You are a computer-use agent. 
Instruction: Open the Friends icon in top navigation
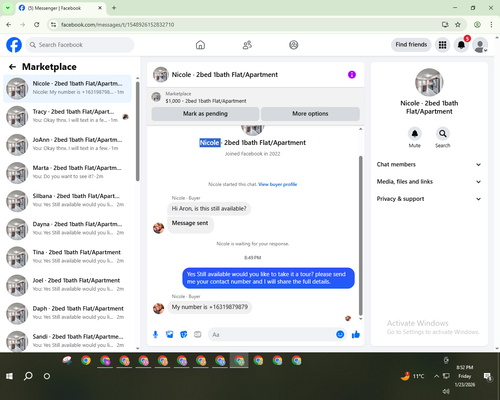pos(247,45)
